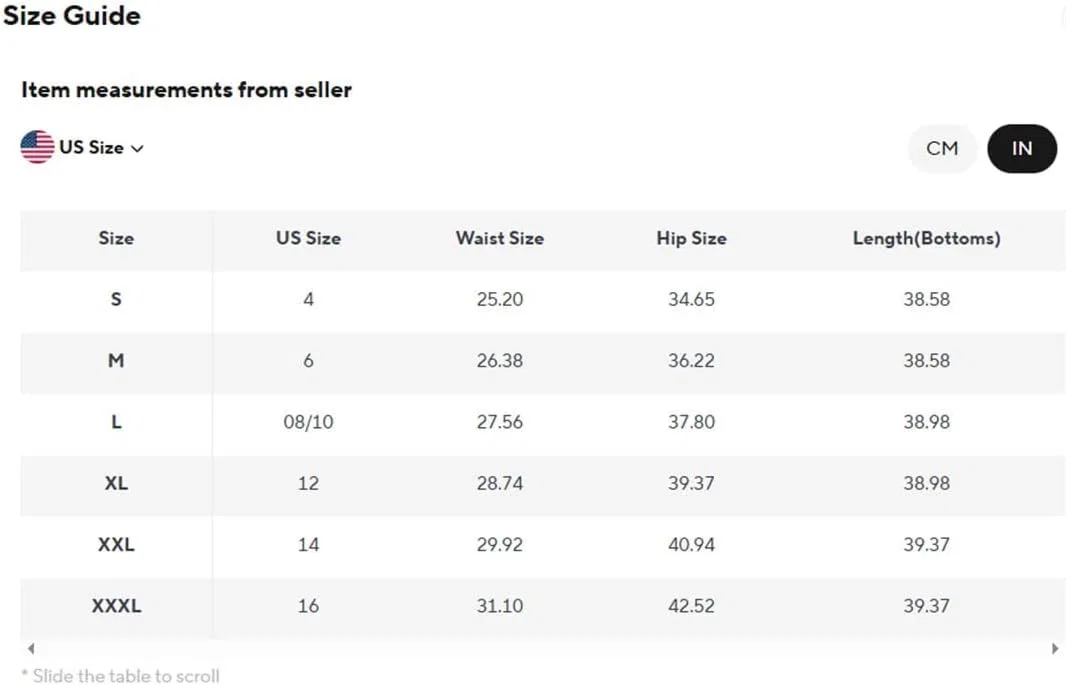Image resolution: width=1066 pixels, height=685 pixels.
Task: Click the right scroll arrow under table
Action: pyautogui.click(x=1054, y=648)
